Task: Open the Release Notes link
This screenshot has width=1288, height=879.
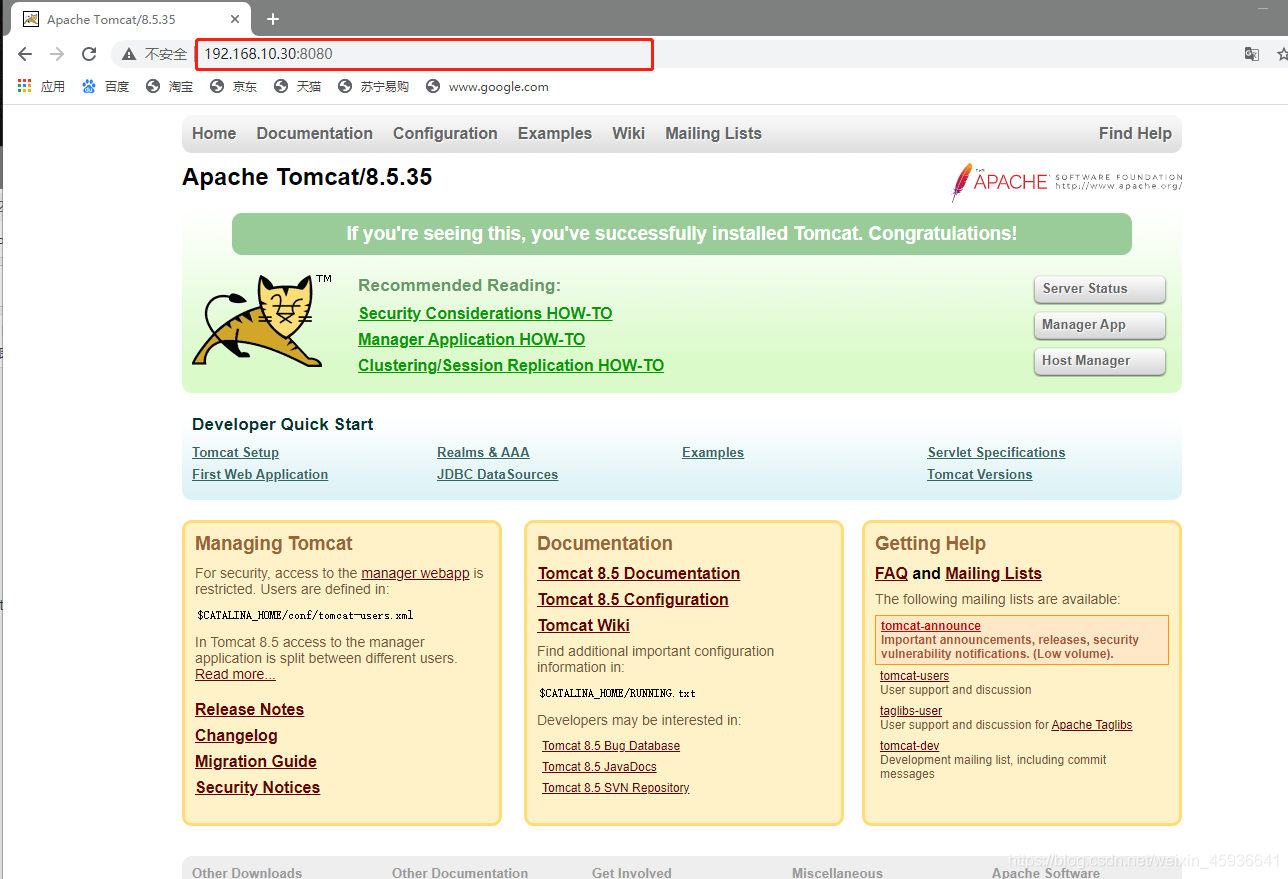Action: coord(249,709)
